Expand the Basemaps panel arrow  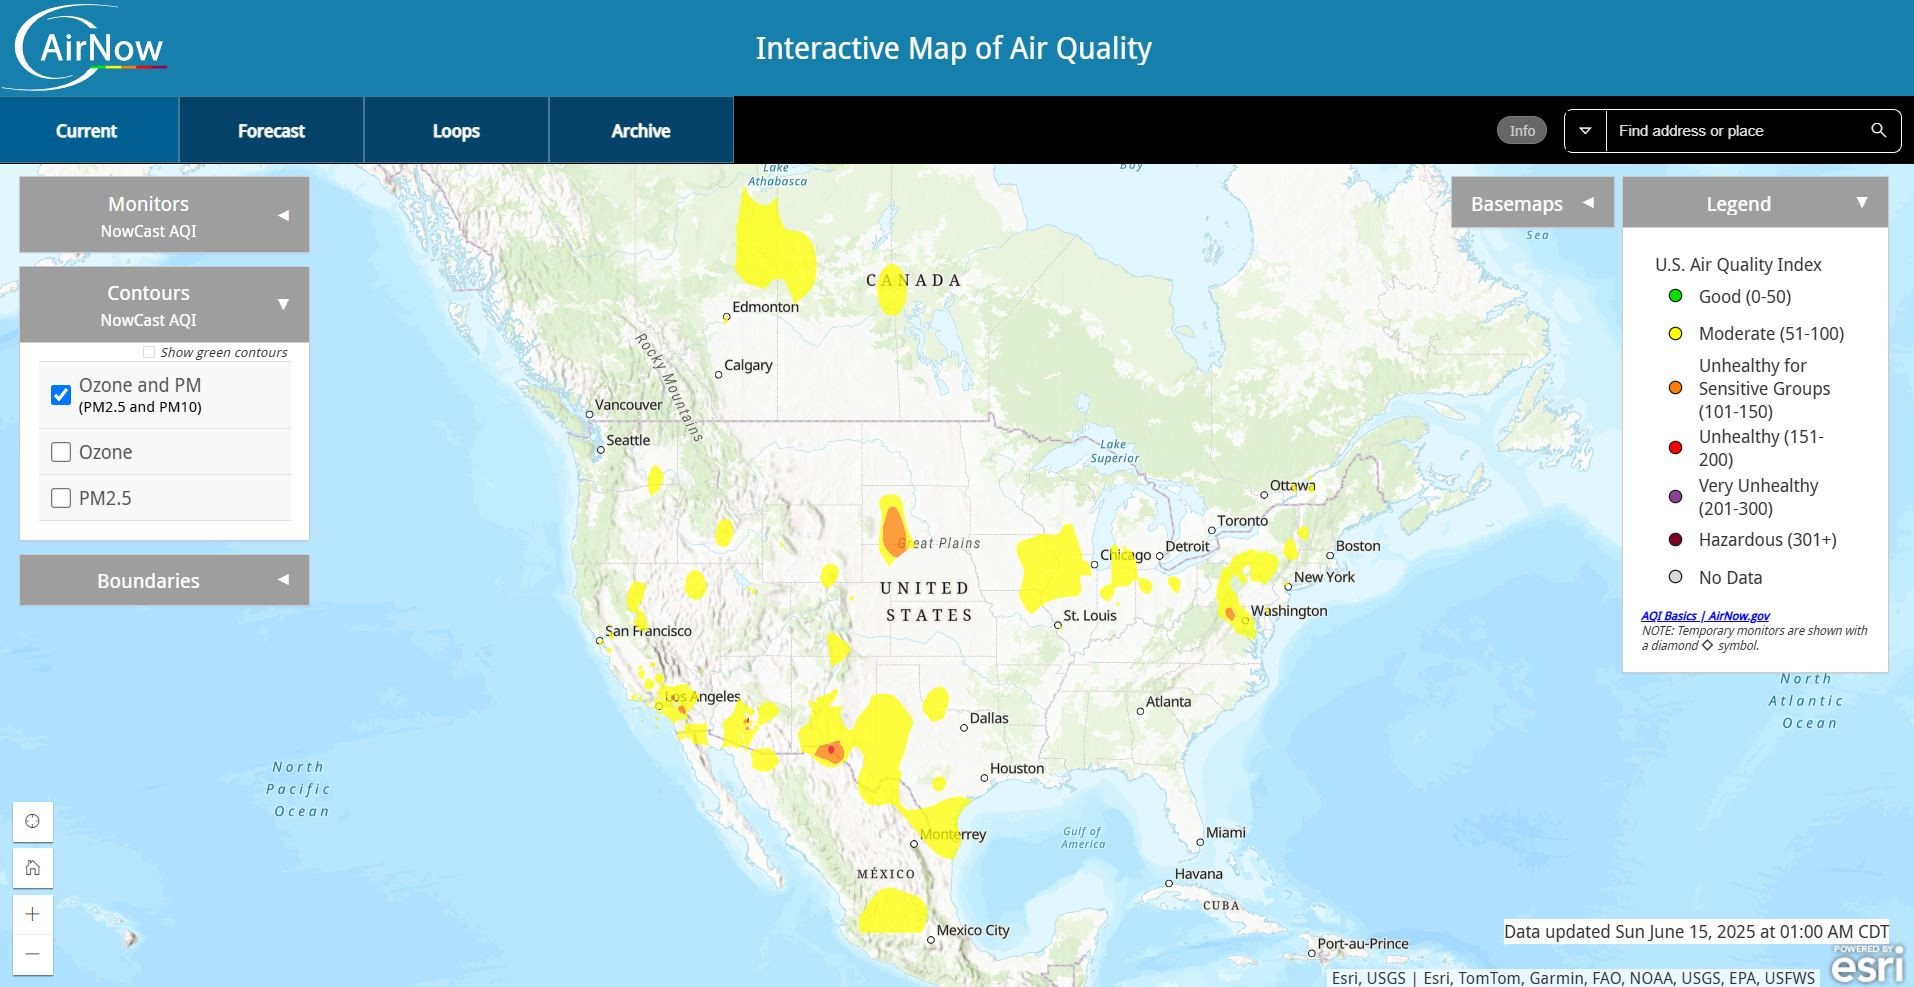tap(1588, 203)
